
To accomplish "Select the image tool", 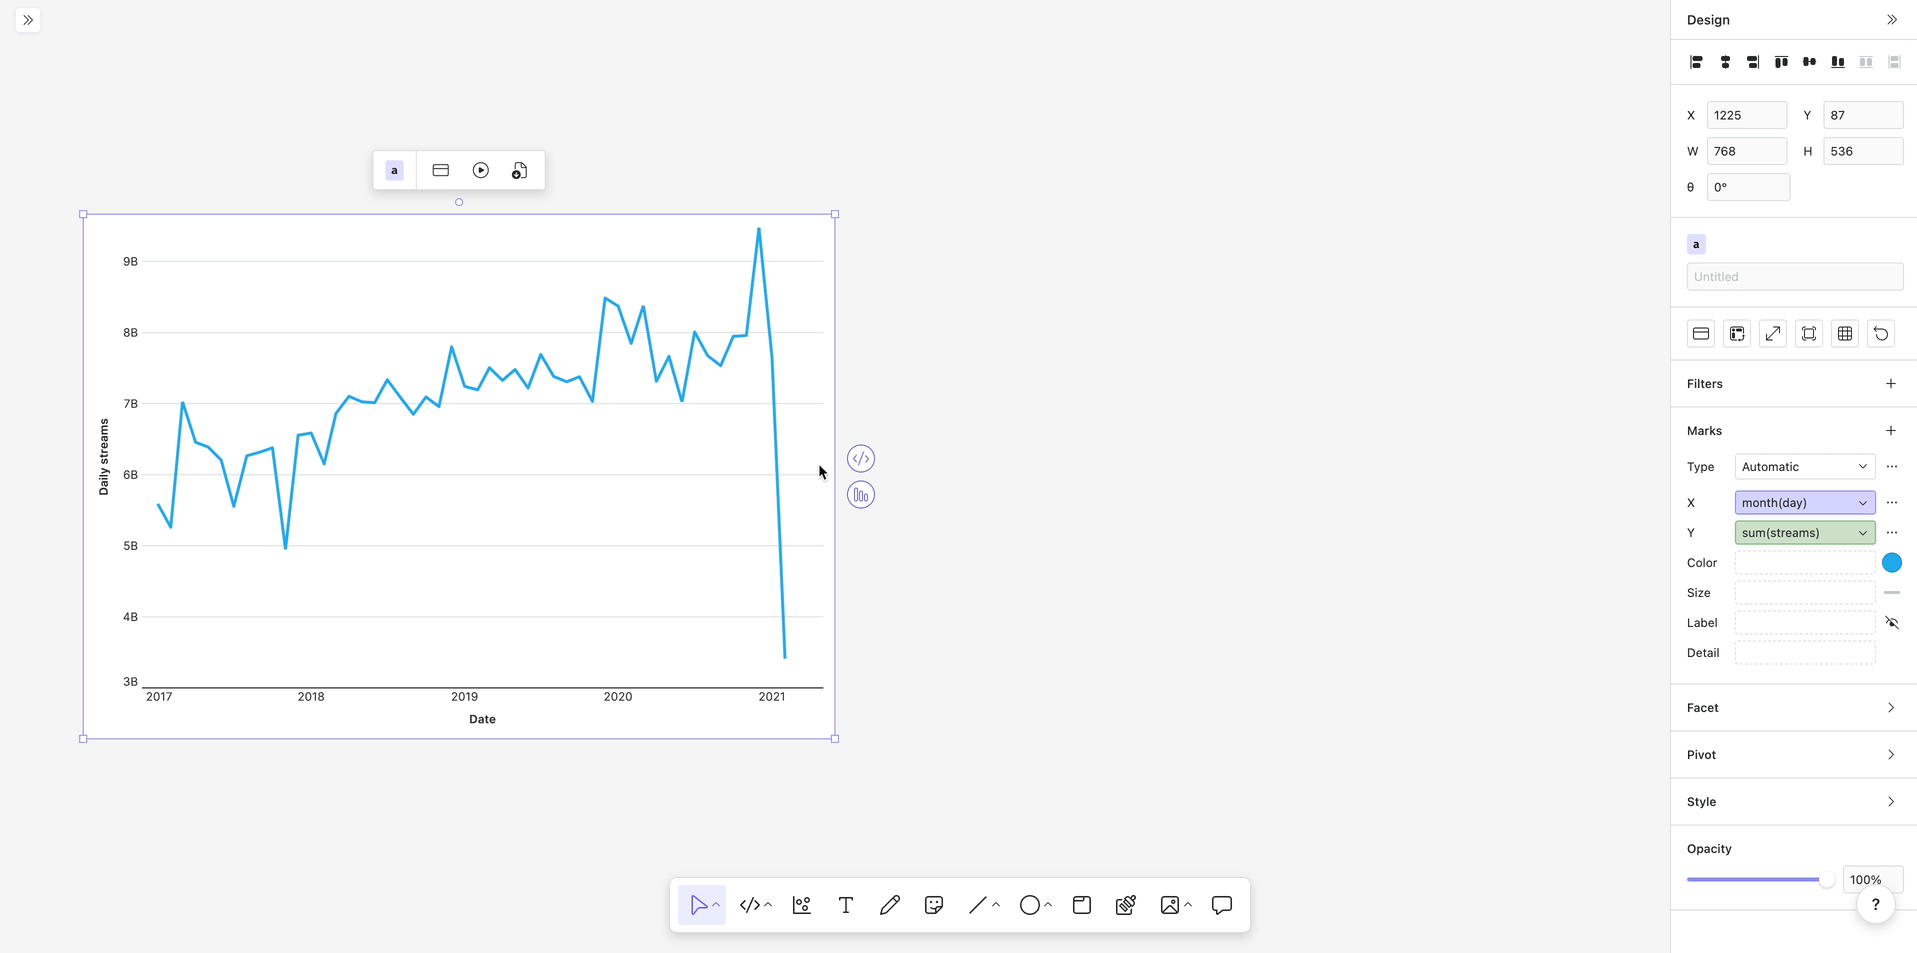I will pos(1169,906).
